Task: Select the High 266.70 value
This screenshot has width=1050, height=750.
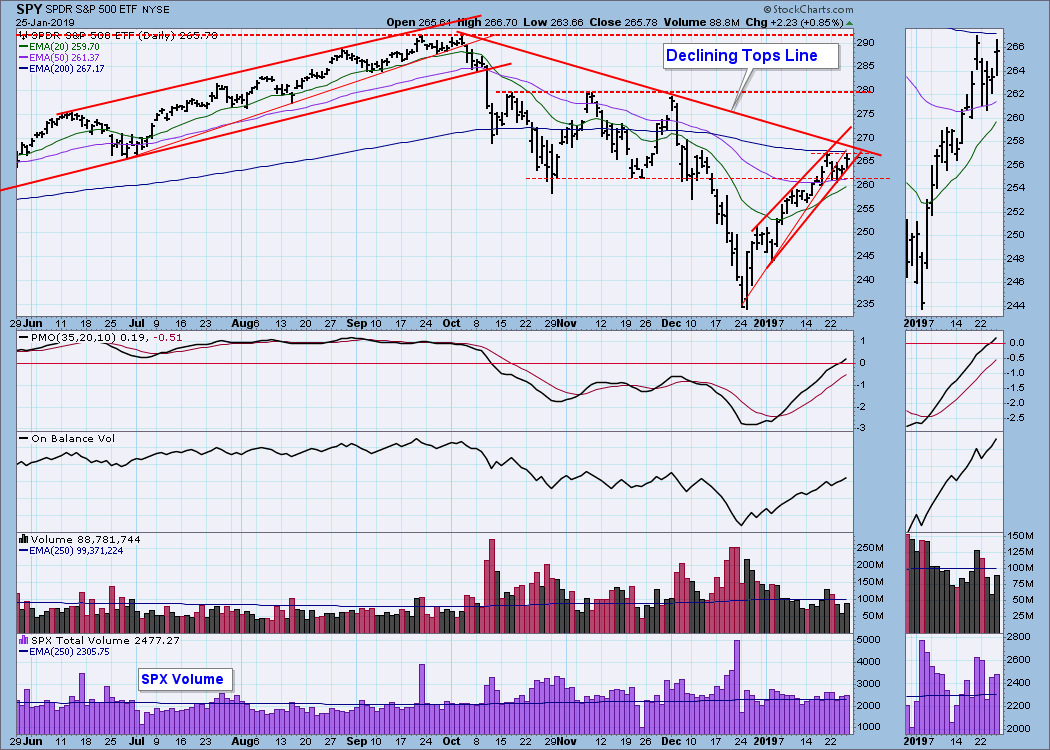Action: point(487,22)
